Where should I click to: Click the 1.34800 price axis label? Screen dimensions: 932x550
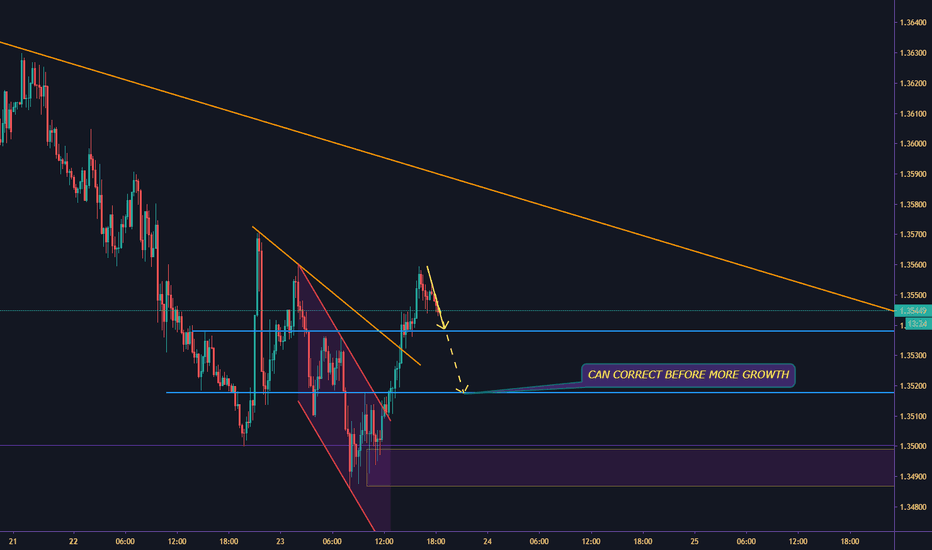913,507
